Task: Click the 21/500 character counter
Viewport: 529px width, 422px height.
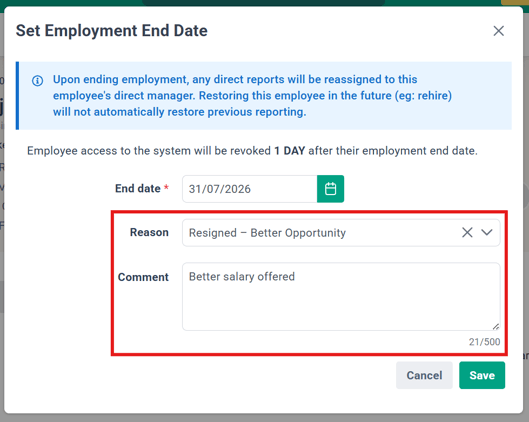Action: [x=484, y=342]
